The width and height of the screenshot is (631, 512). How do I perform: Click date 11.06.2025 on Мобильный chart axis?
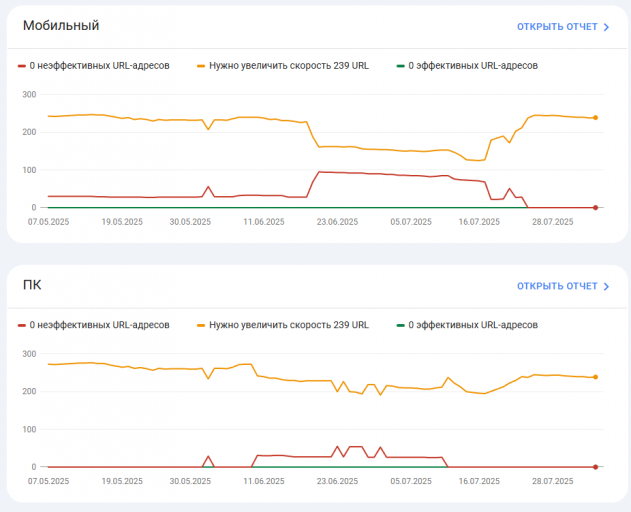[264, 222]
